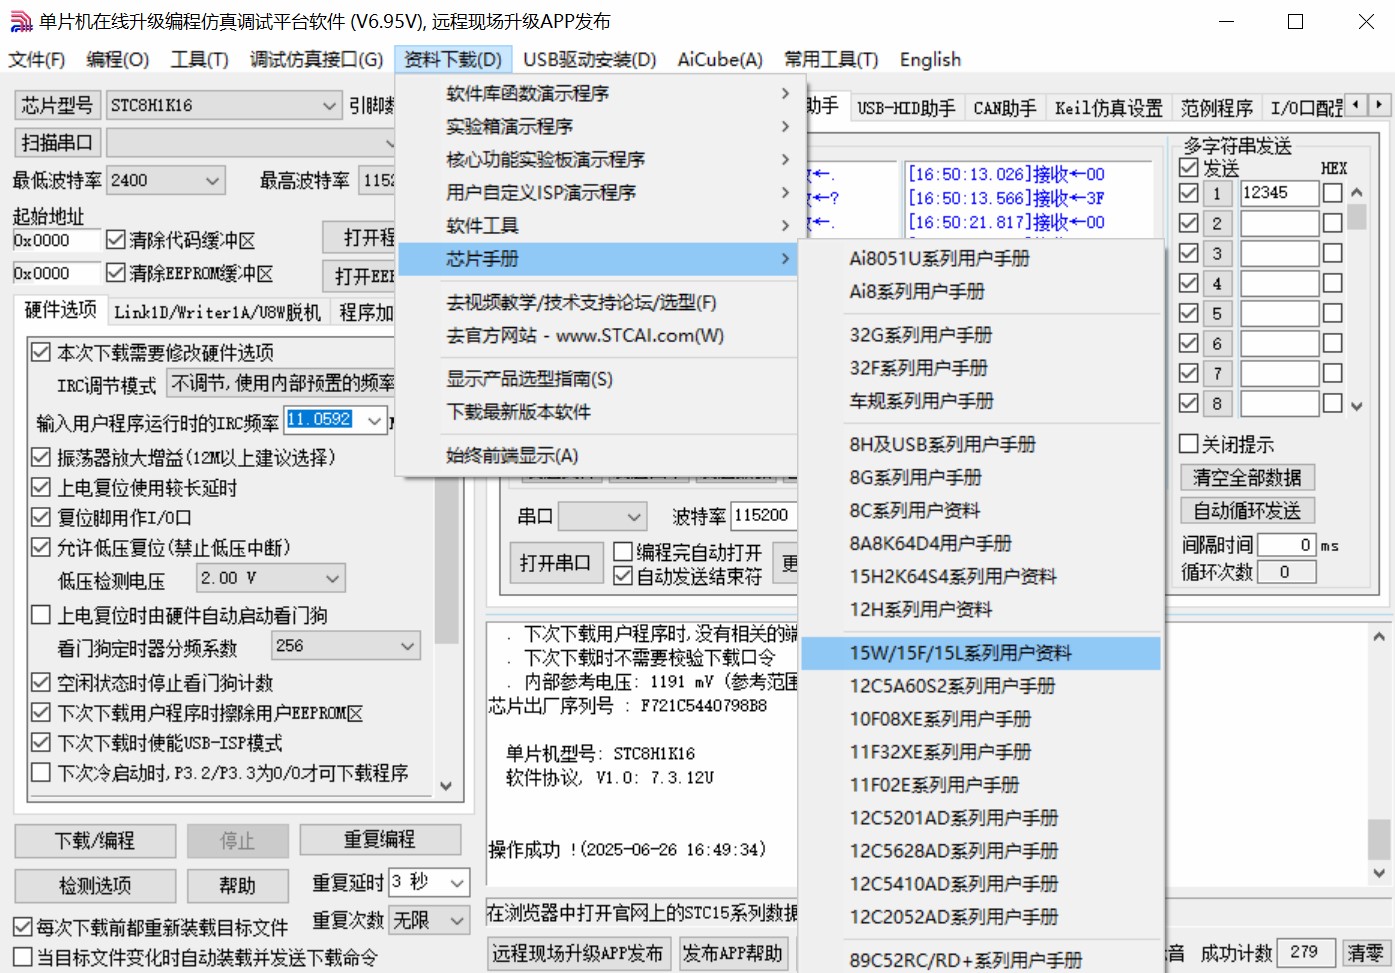The width and height of the screenshot is (1395, 973).
Task: Click 清空全部数据 button
Action: 1247,478
